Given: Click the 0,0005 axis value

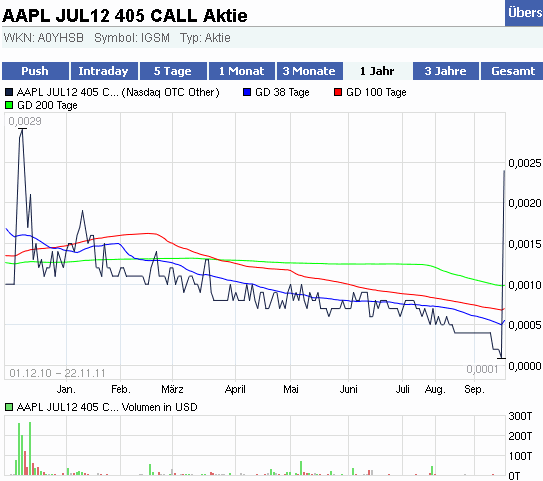Looking at the screenshot, I should pyautogui.click(x=525, y=325).
